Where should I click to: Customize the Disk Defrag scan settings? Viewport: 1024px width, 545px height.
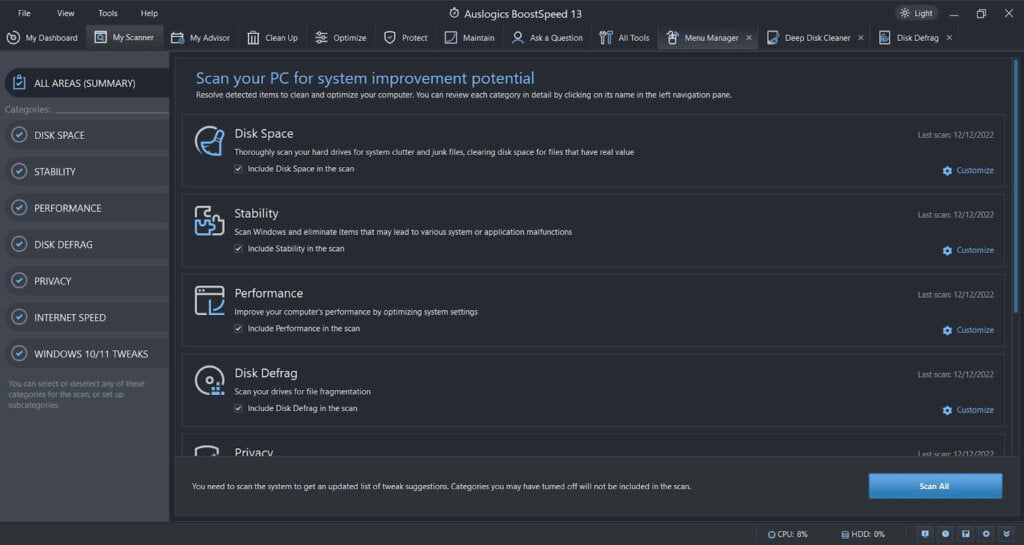point(968,410)
